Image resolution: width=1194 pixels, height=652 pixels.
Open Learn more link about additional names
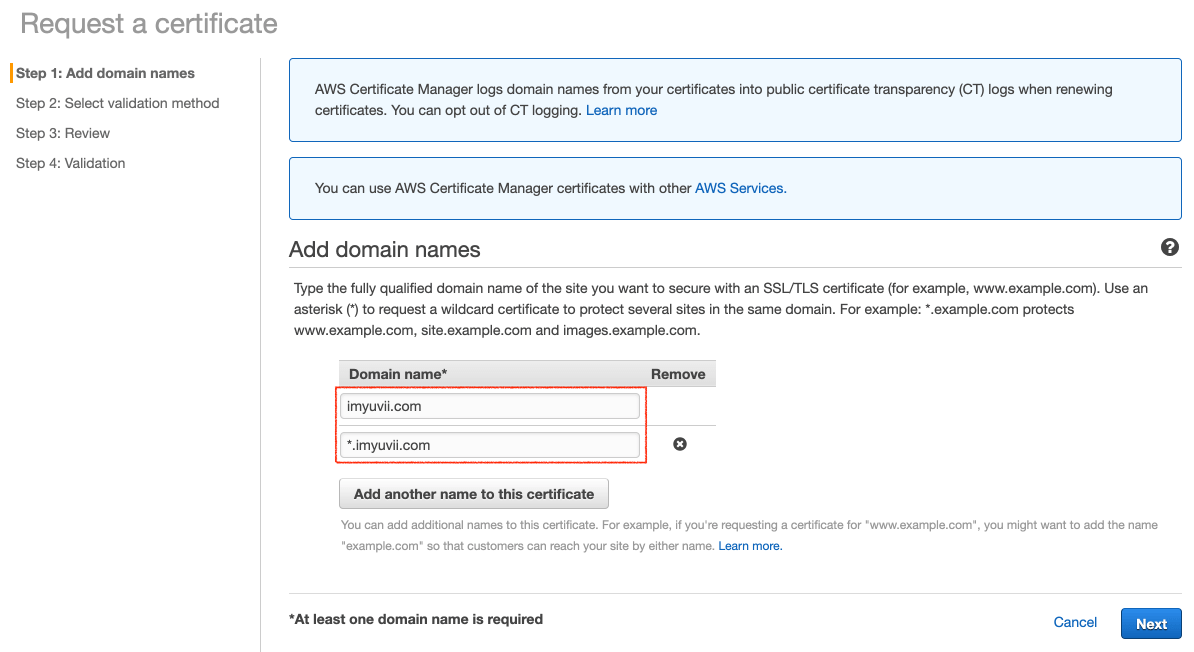pos(750,546)
